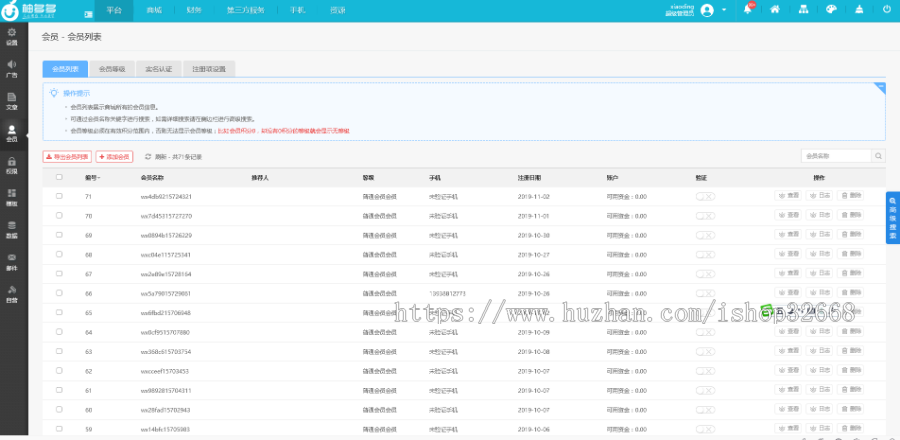
Task: Tick the checkbox for row 71
Action: tap(59, 196)
